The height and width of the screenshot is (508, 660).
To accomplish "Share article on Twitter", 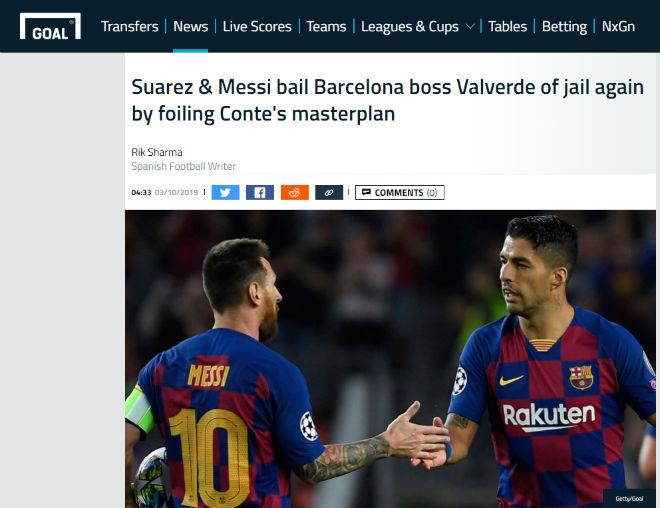I will [225, 192].
